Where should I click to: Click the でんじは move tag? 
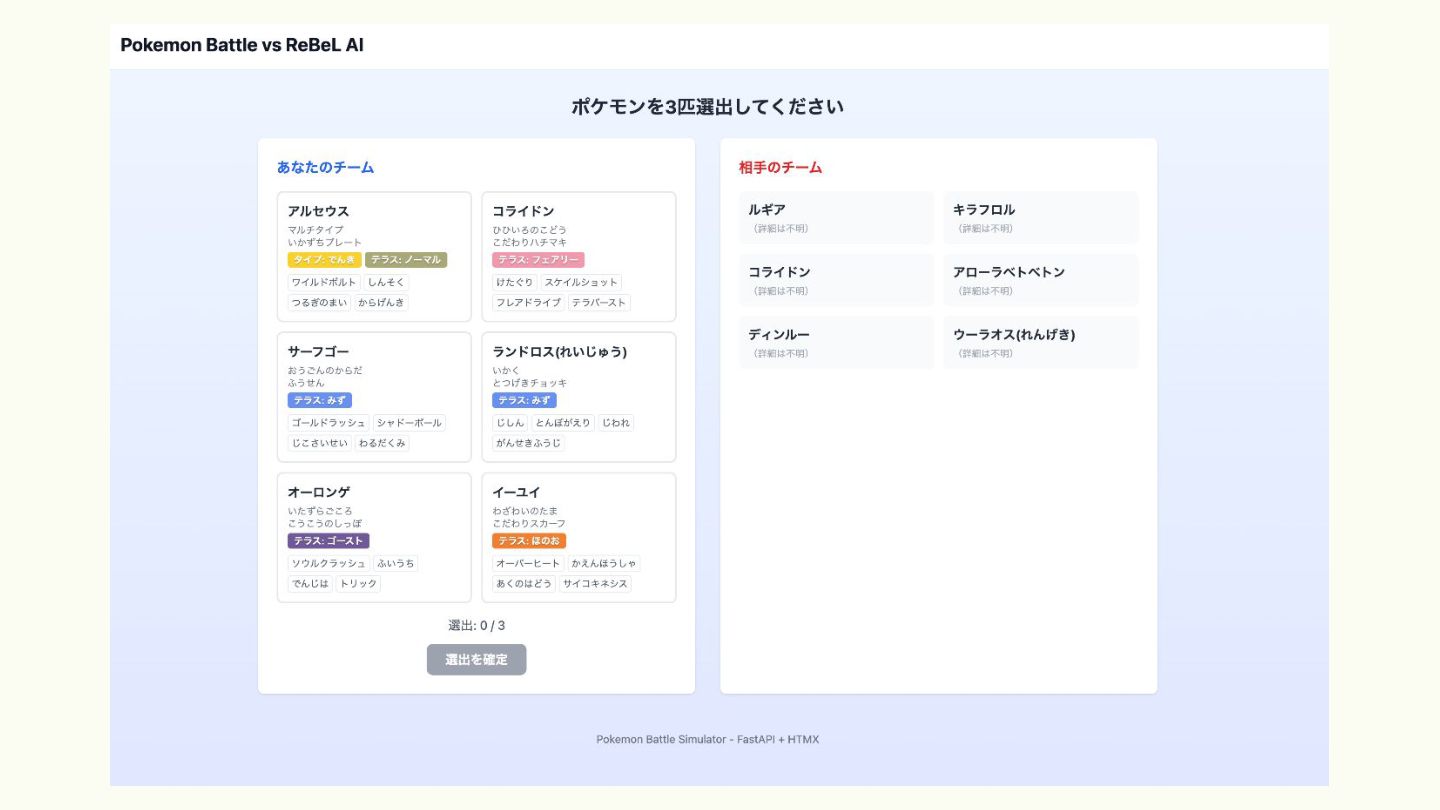click(310, 584)
